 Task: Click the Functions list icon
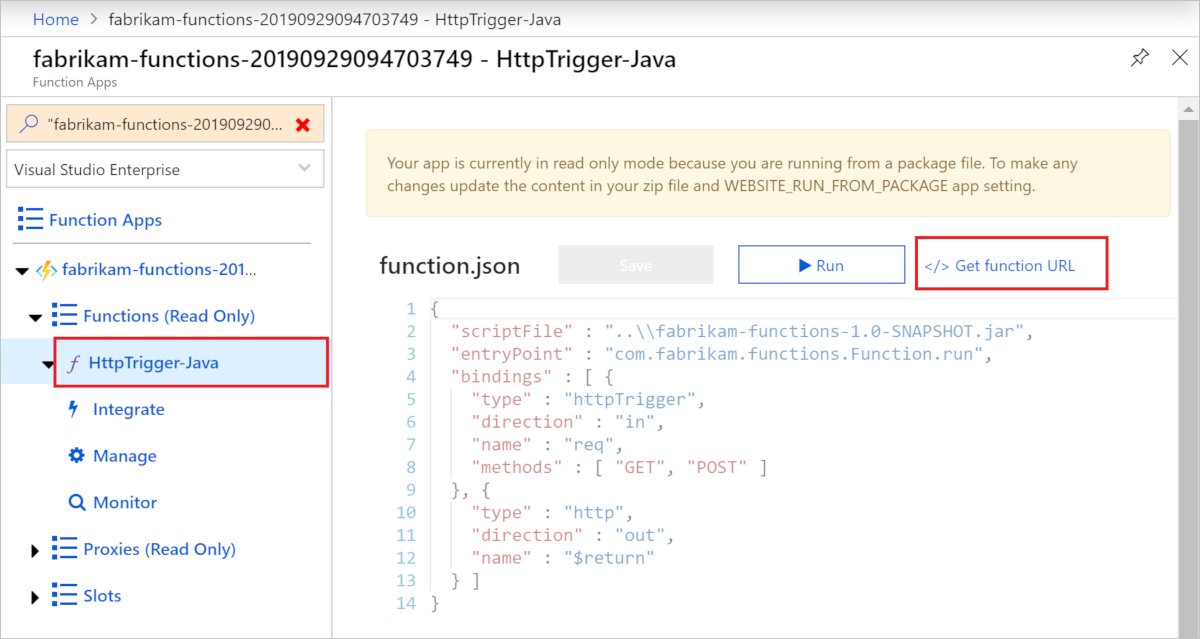click(x=64, y=316)
